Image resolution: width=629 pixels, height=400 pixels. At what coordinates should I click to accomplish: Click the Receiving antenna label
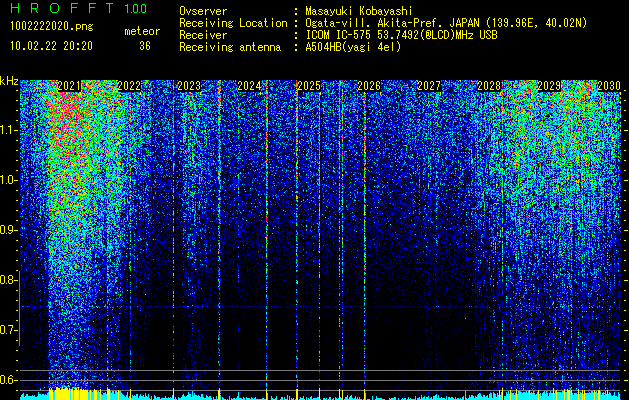pos(230,47)
